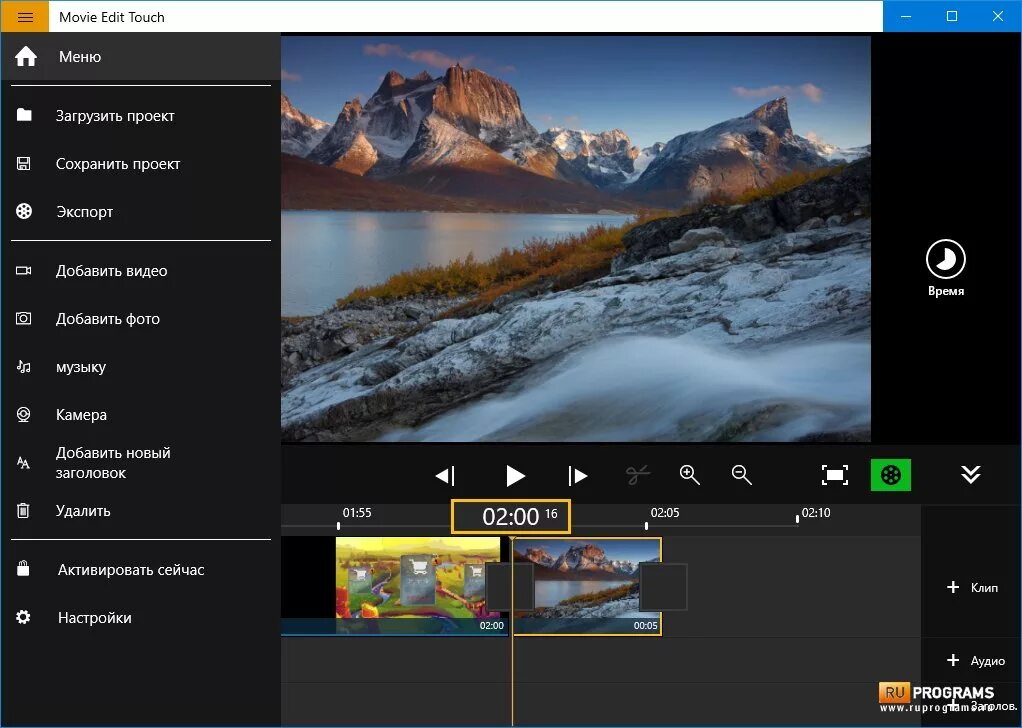Viewport: 1022px width, 728px height.
Task: Toggle full screen preview
Action: [834, 475]
